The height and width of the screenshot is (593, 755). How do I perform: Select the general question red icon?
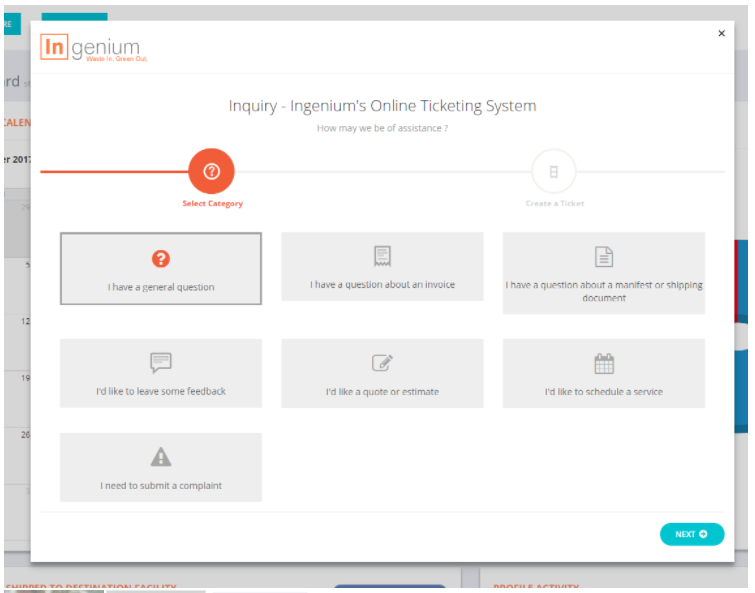click(x=161, y=259)
